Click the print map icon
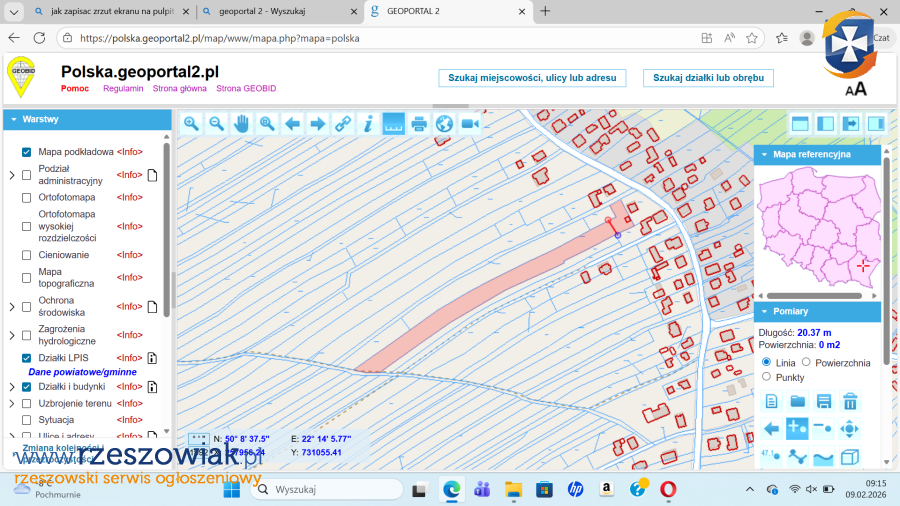Image resolution: width=900 pixels, height=506 pixels. pyautogui.click(x=419, y=124)
